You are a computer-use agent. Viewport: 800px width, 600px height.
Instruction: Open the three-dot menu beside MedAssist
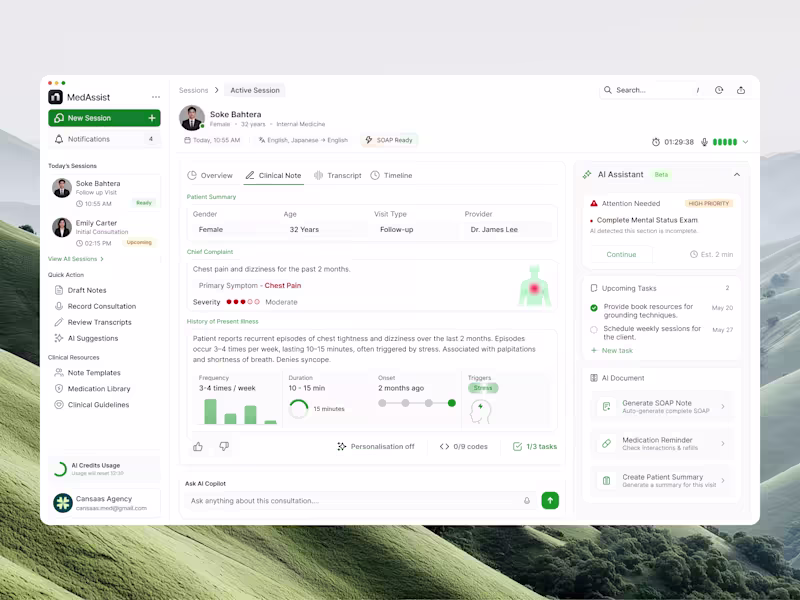coord(156,97)
